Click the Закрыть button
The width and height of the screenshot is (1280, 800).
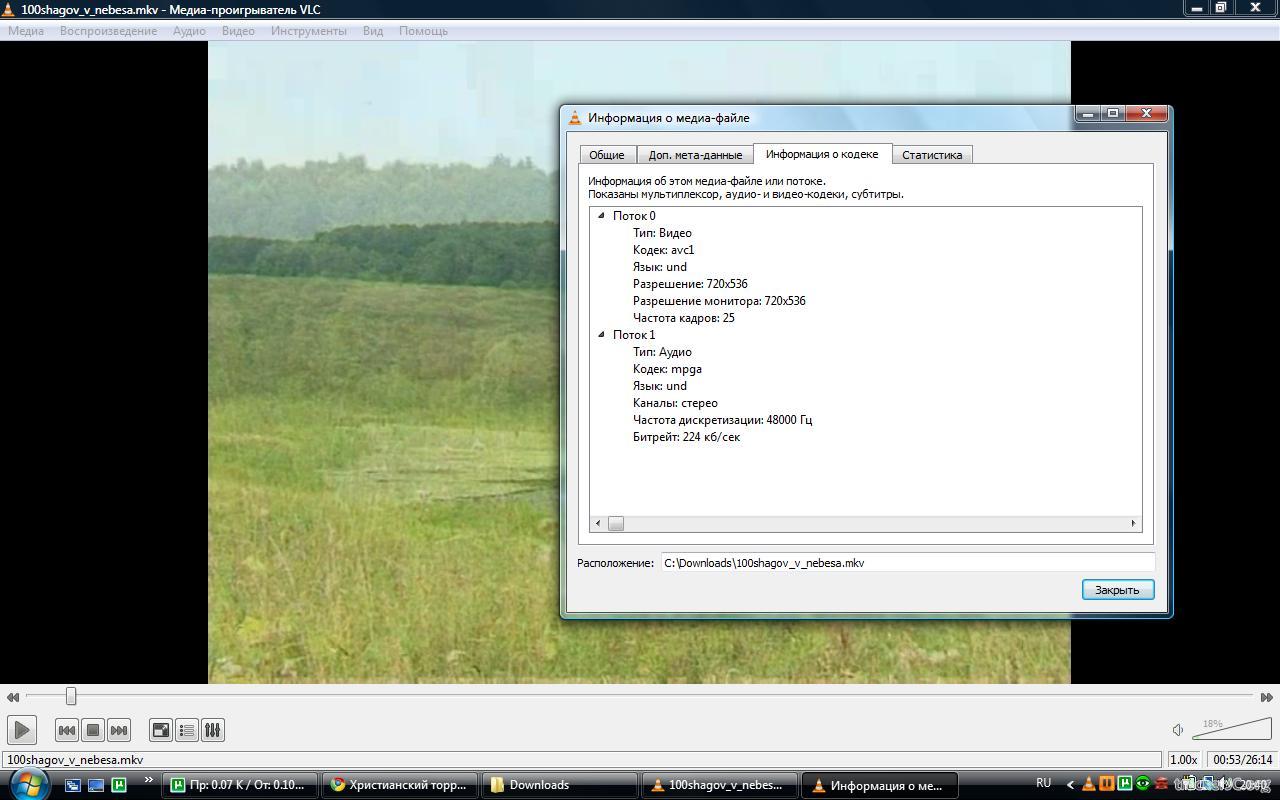[1117, 590]
